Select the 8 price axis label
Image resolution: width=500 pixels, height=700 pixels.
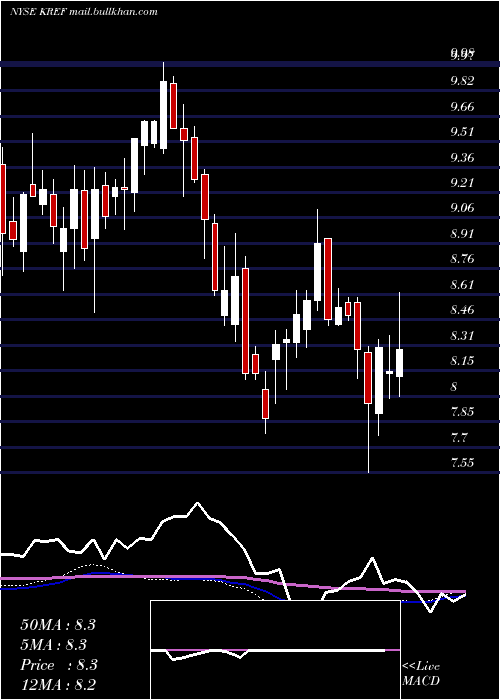click(454, 386)
